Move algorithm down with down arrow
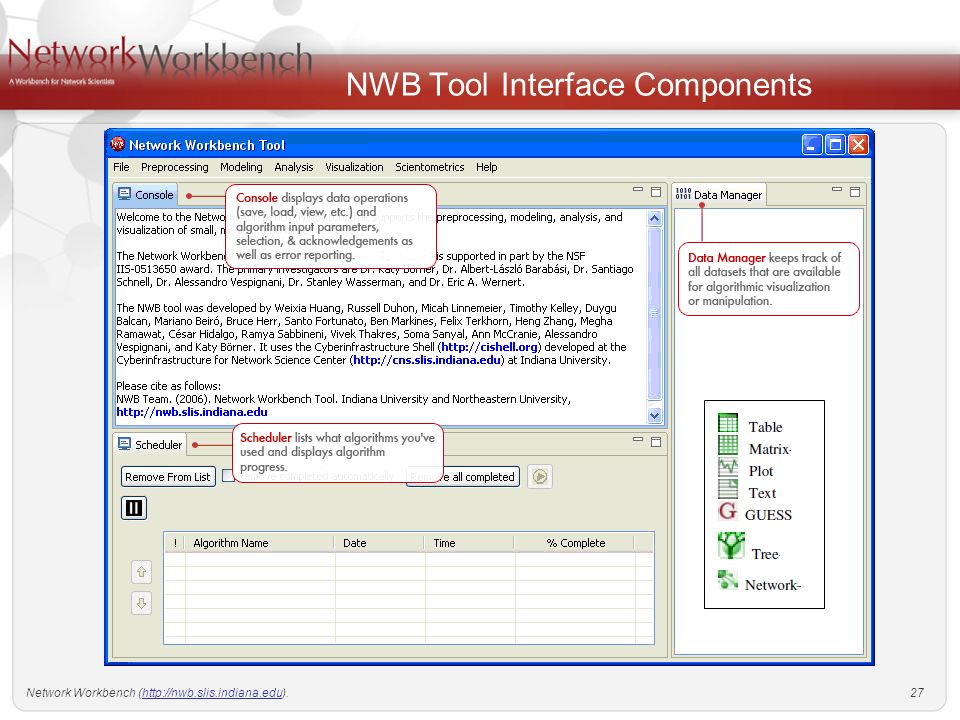The height and width of the screenshot is (720, 960). 141,603
